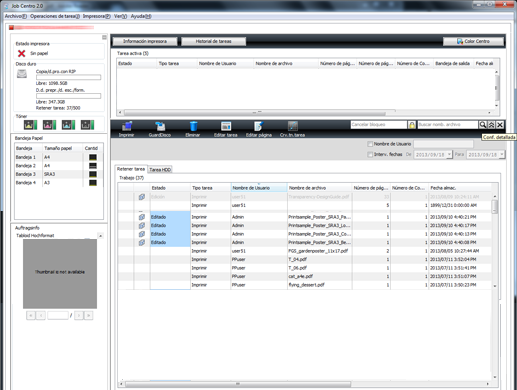Enable the Nombre de Usuario filter checkbox
This screenshot has width=517, height=390.
tap(370, 144)
